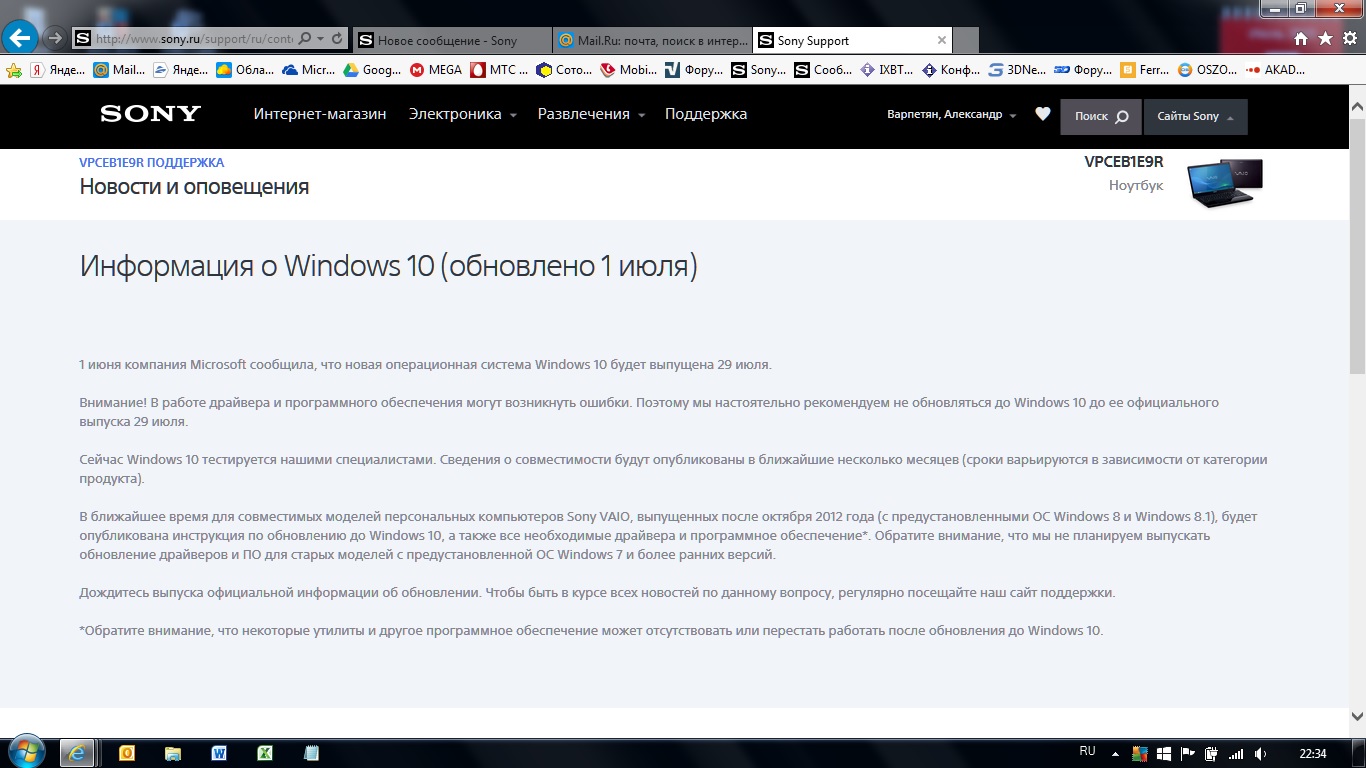Open Excel from the taskbar

click(x=265, y=753)
